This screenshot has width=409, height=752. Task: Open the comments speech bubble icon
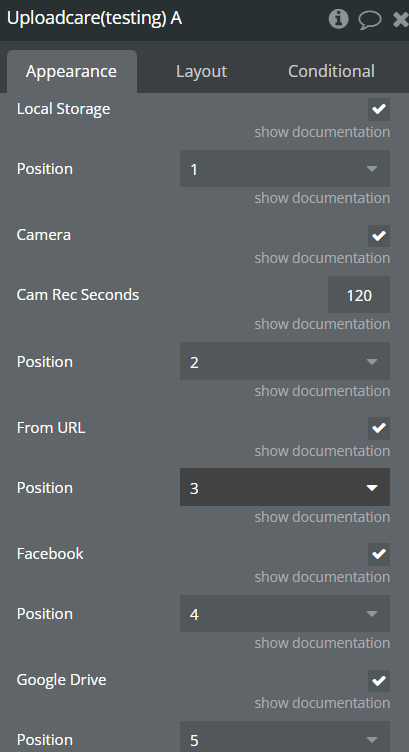pos(370,19)
